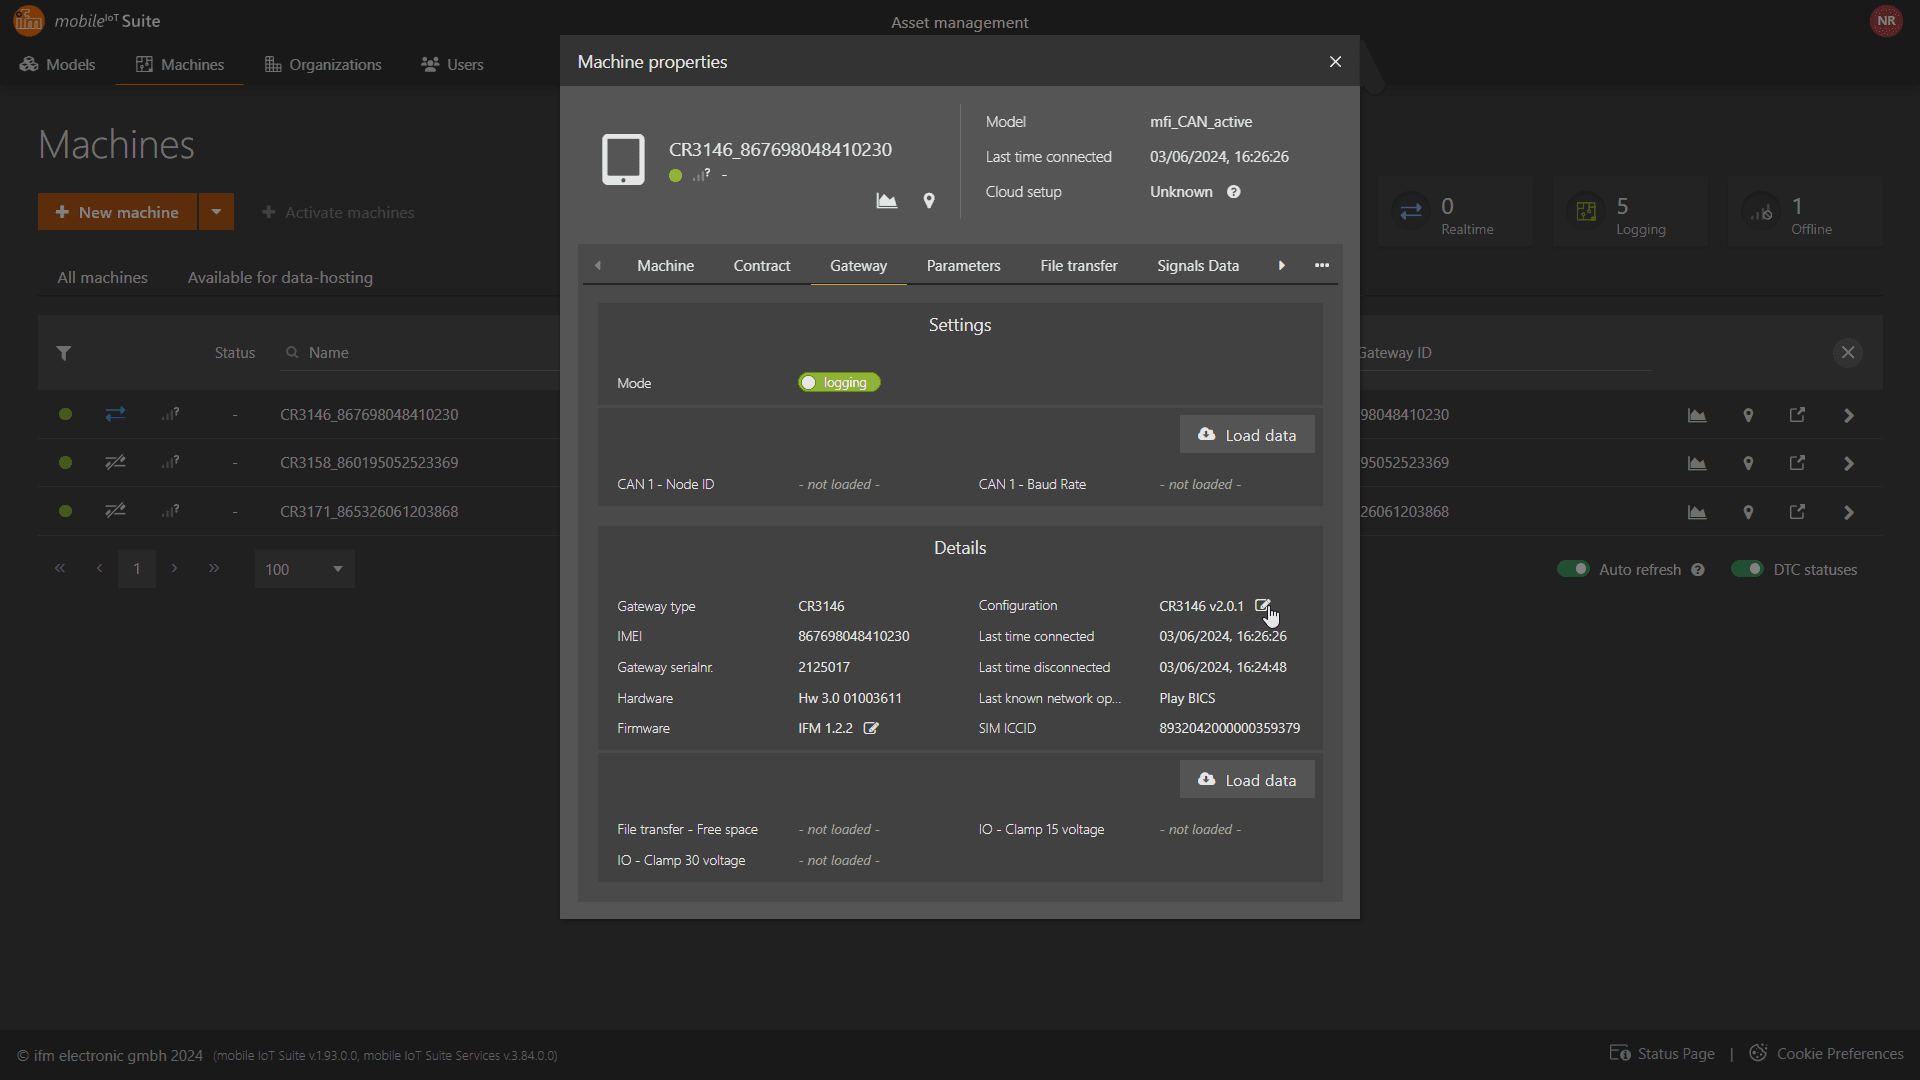Image resolution: width=1920 pixels, height=1080 pixels.
Task: Click location pin for CR3171 row
Action: click(x=1748, y=512)
